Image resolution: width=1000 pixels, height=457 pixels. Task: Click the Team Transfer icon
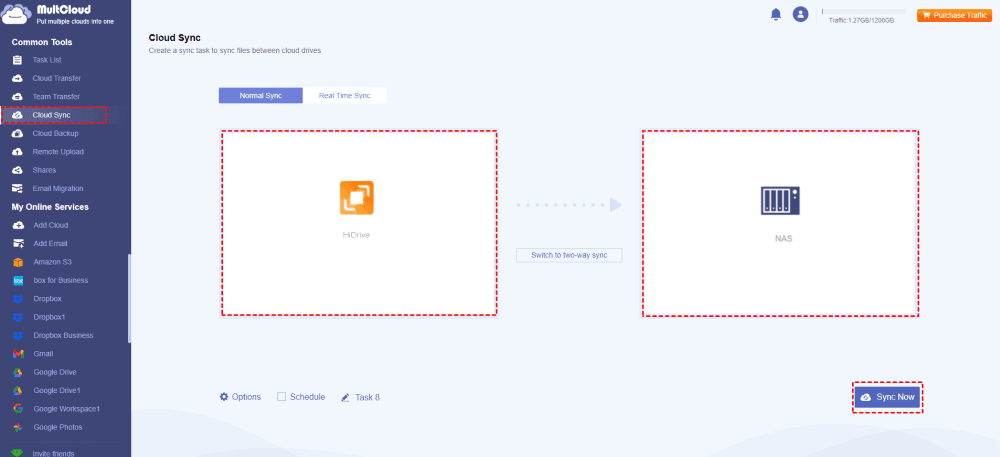coord(18,97)
